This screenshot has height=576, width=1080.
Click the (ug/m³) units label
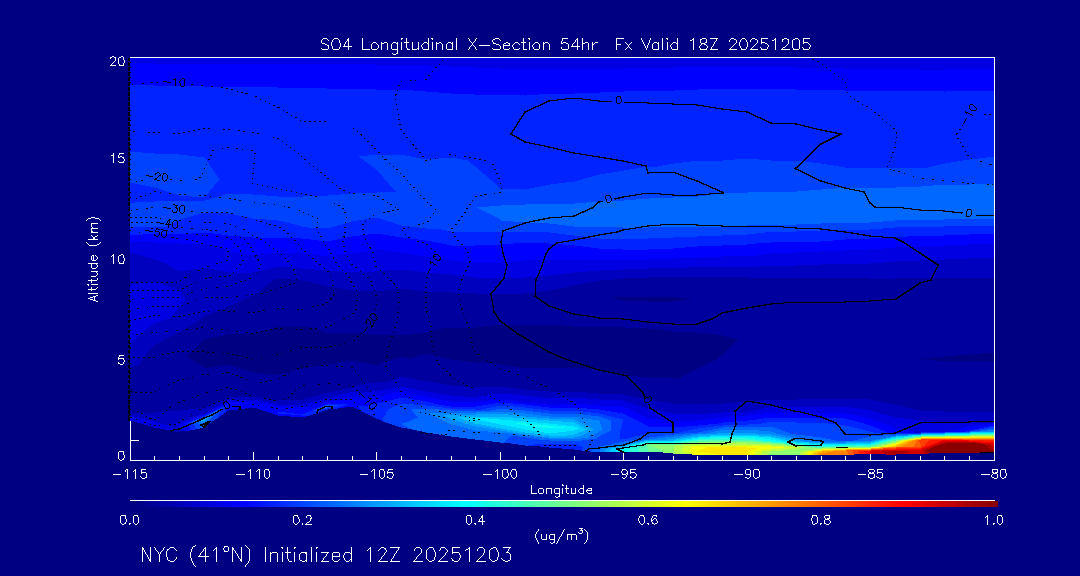tap(561, 536)
